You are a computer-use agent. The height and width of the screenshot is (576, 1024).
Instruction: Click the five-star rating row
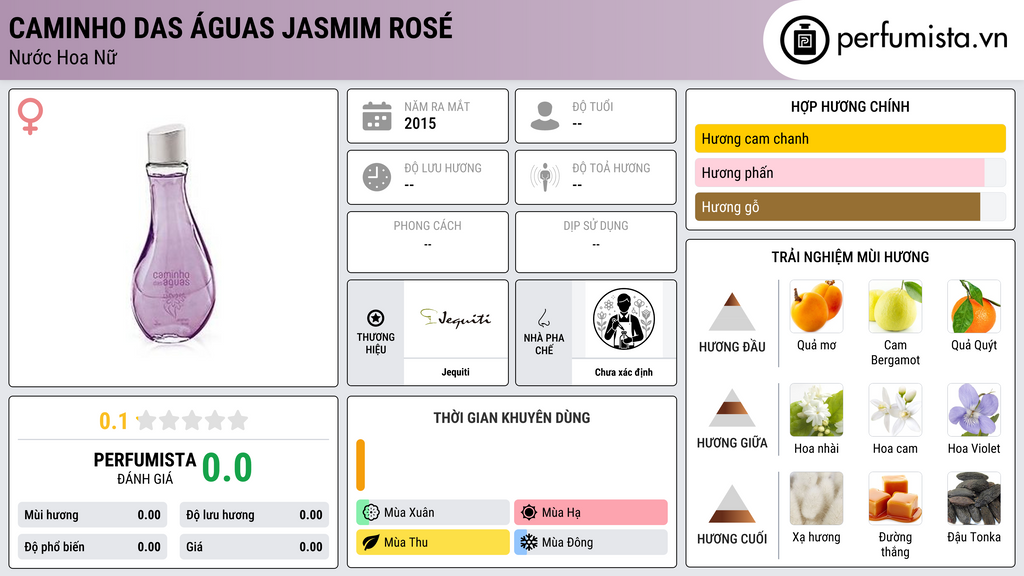click(193, 421)
